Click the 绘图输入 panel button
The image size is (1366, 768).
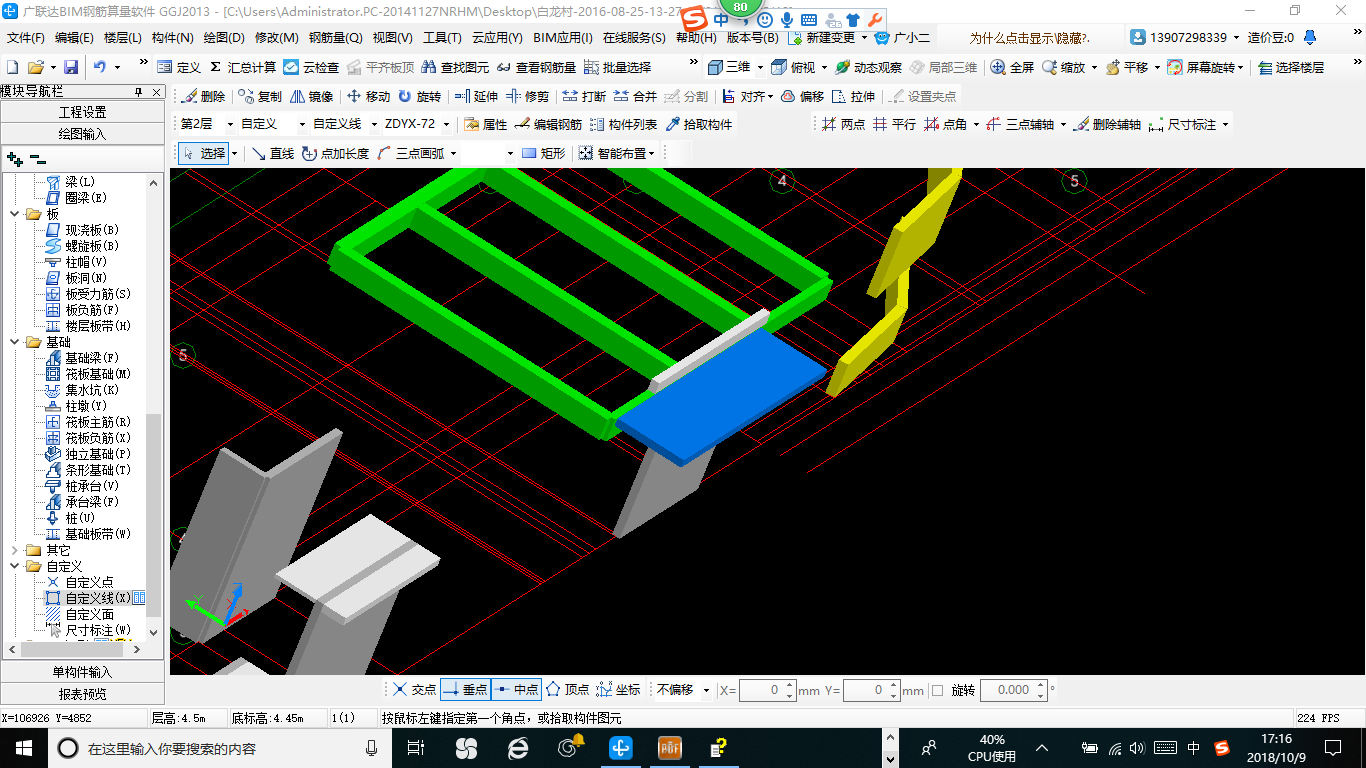pos(82,133)
